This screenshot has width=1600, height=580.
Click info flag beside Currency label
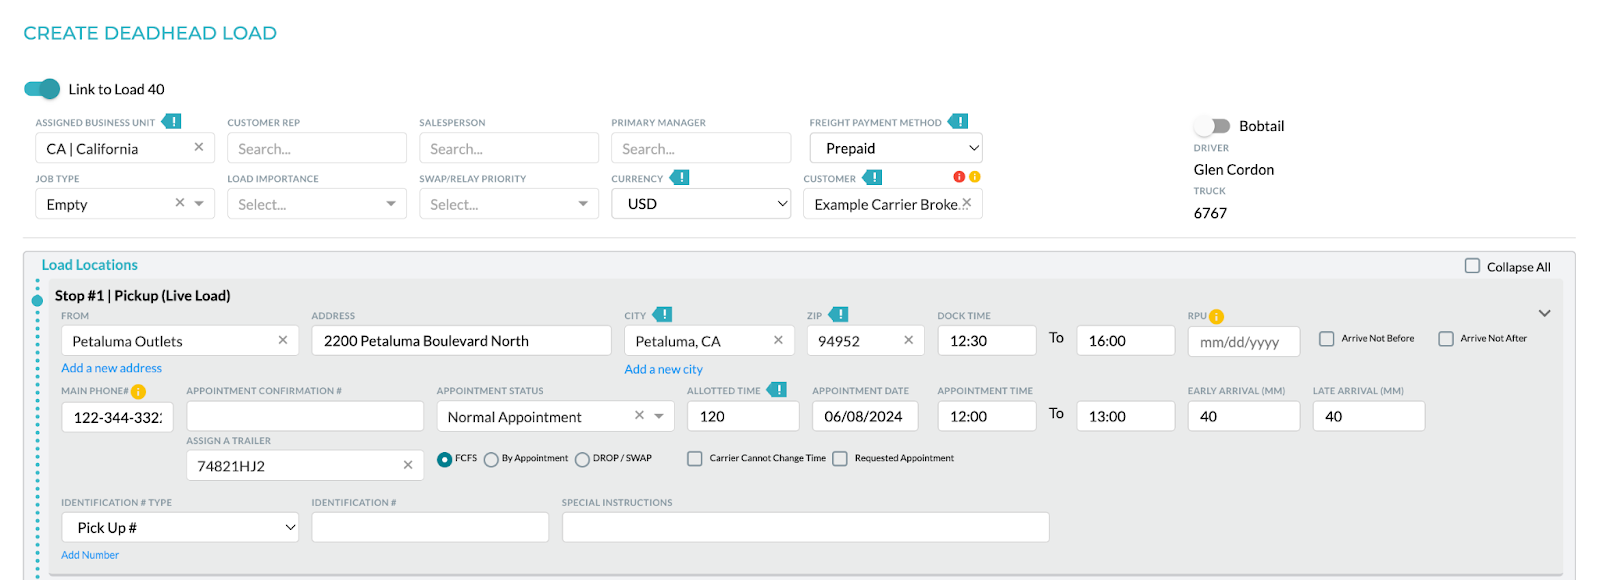(679, 178)
